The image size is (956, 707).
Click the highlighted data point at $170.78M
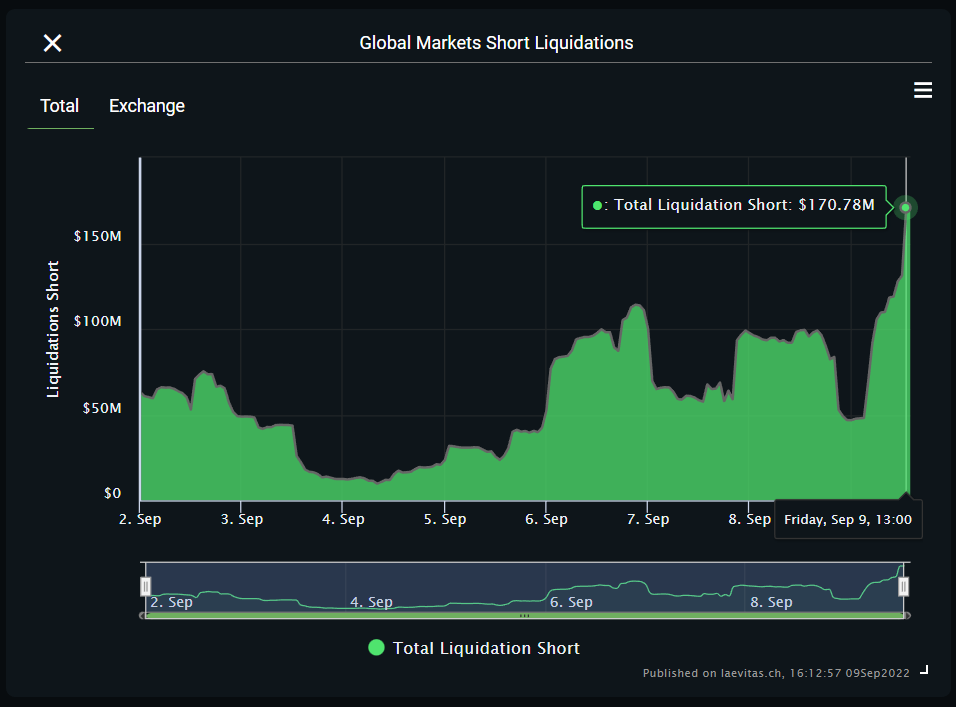905,208
